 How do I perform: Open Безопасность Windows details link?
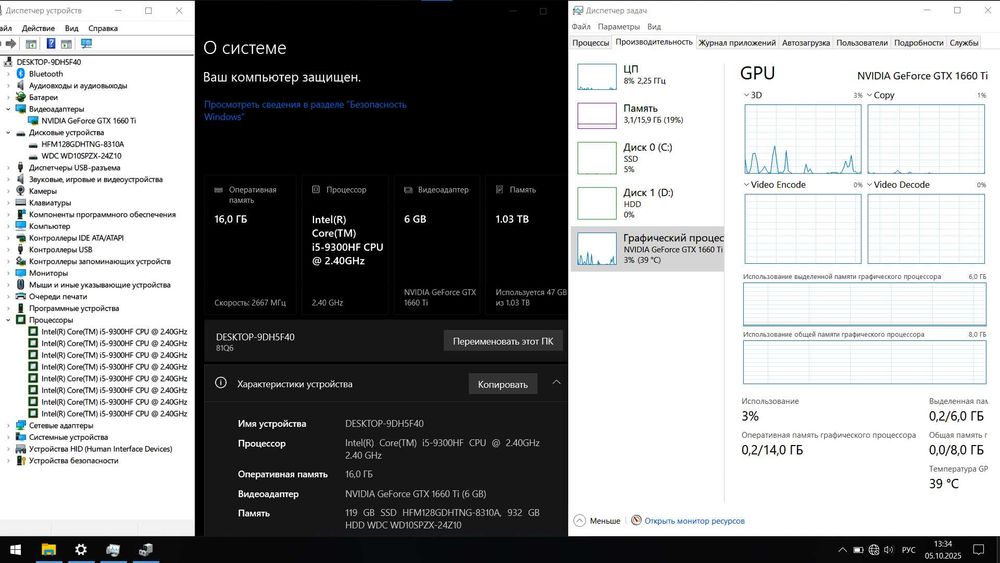point(305,110)
